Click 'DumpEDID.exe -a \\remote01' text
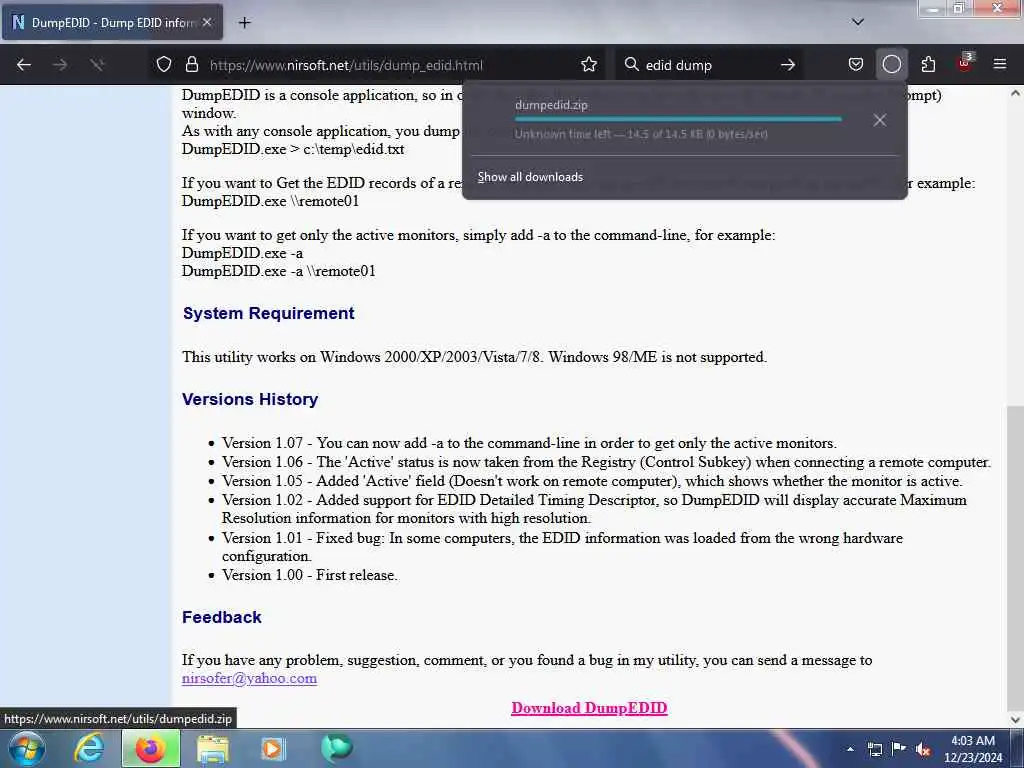The image size is (1024, 768). click(x=279, y=271)
